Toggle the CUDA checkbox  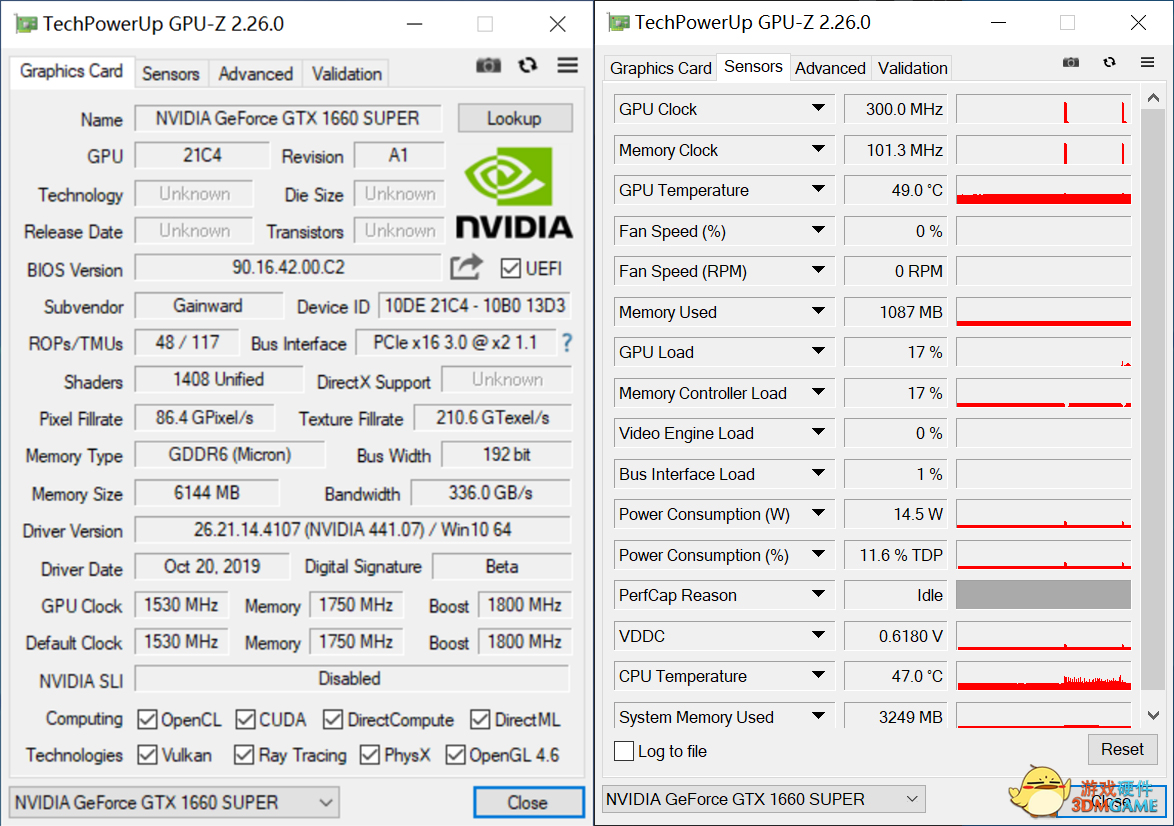click(x=246, y=720)
